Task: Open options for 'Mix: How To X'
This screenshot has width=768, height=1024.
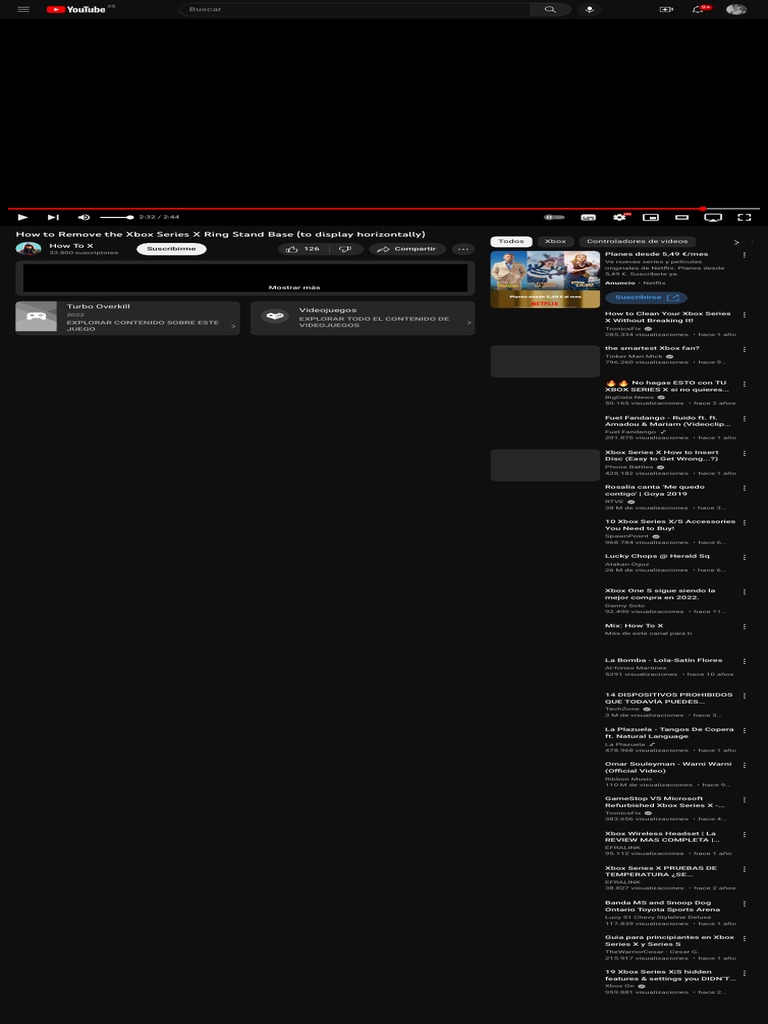Action: [744, 627]
